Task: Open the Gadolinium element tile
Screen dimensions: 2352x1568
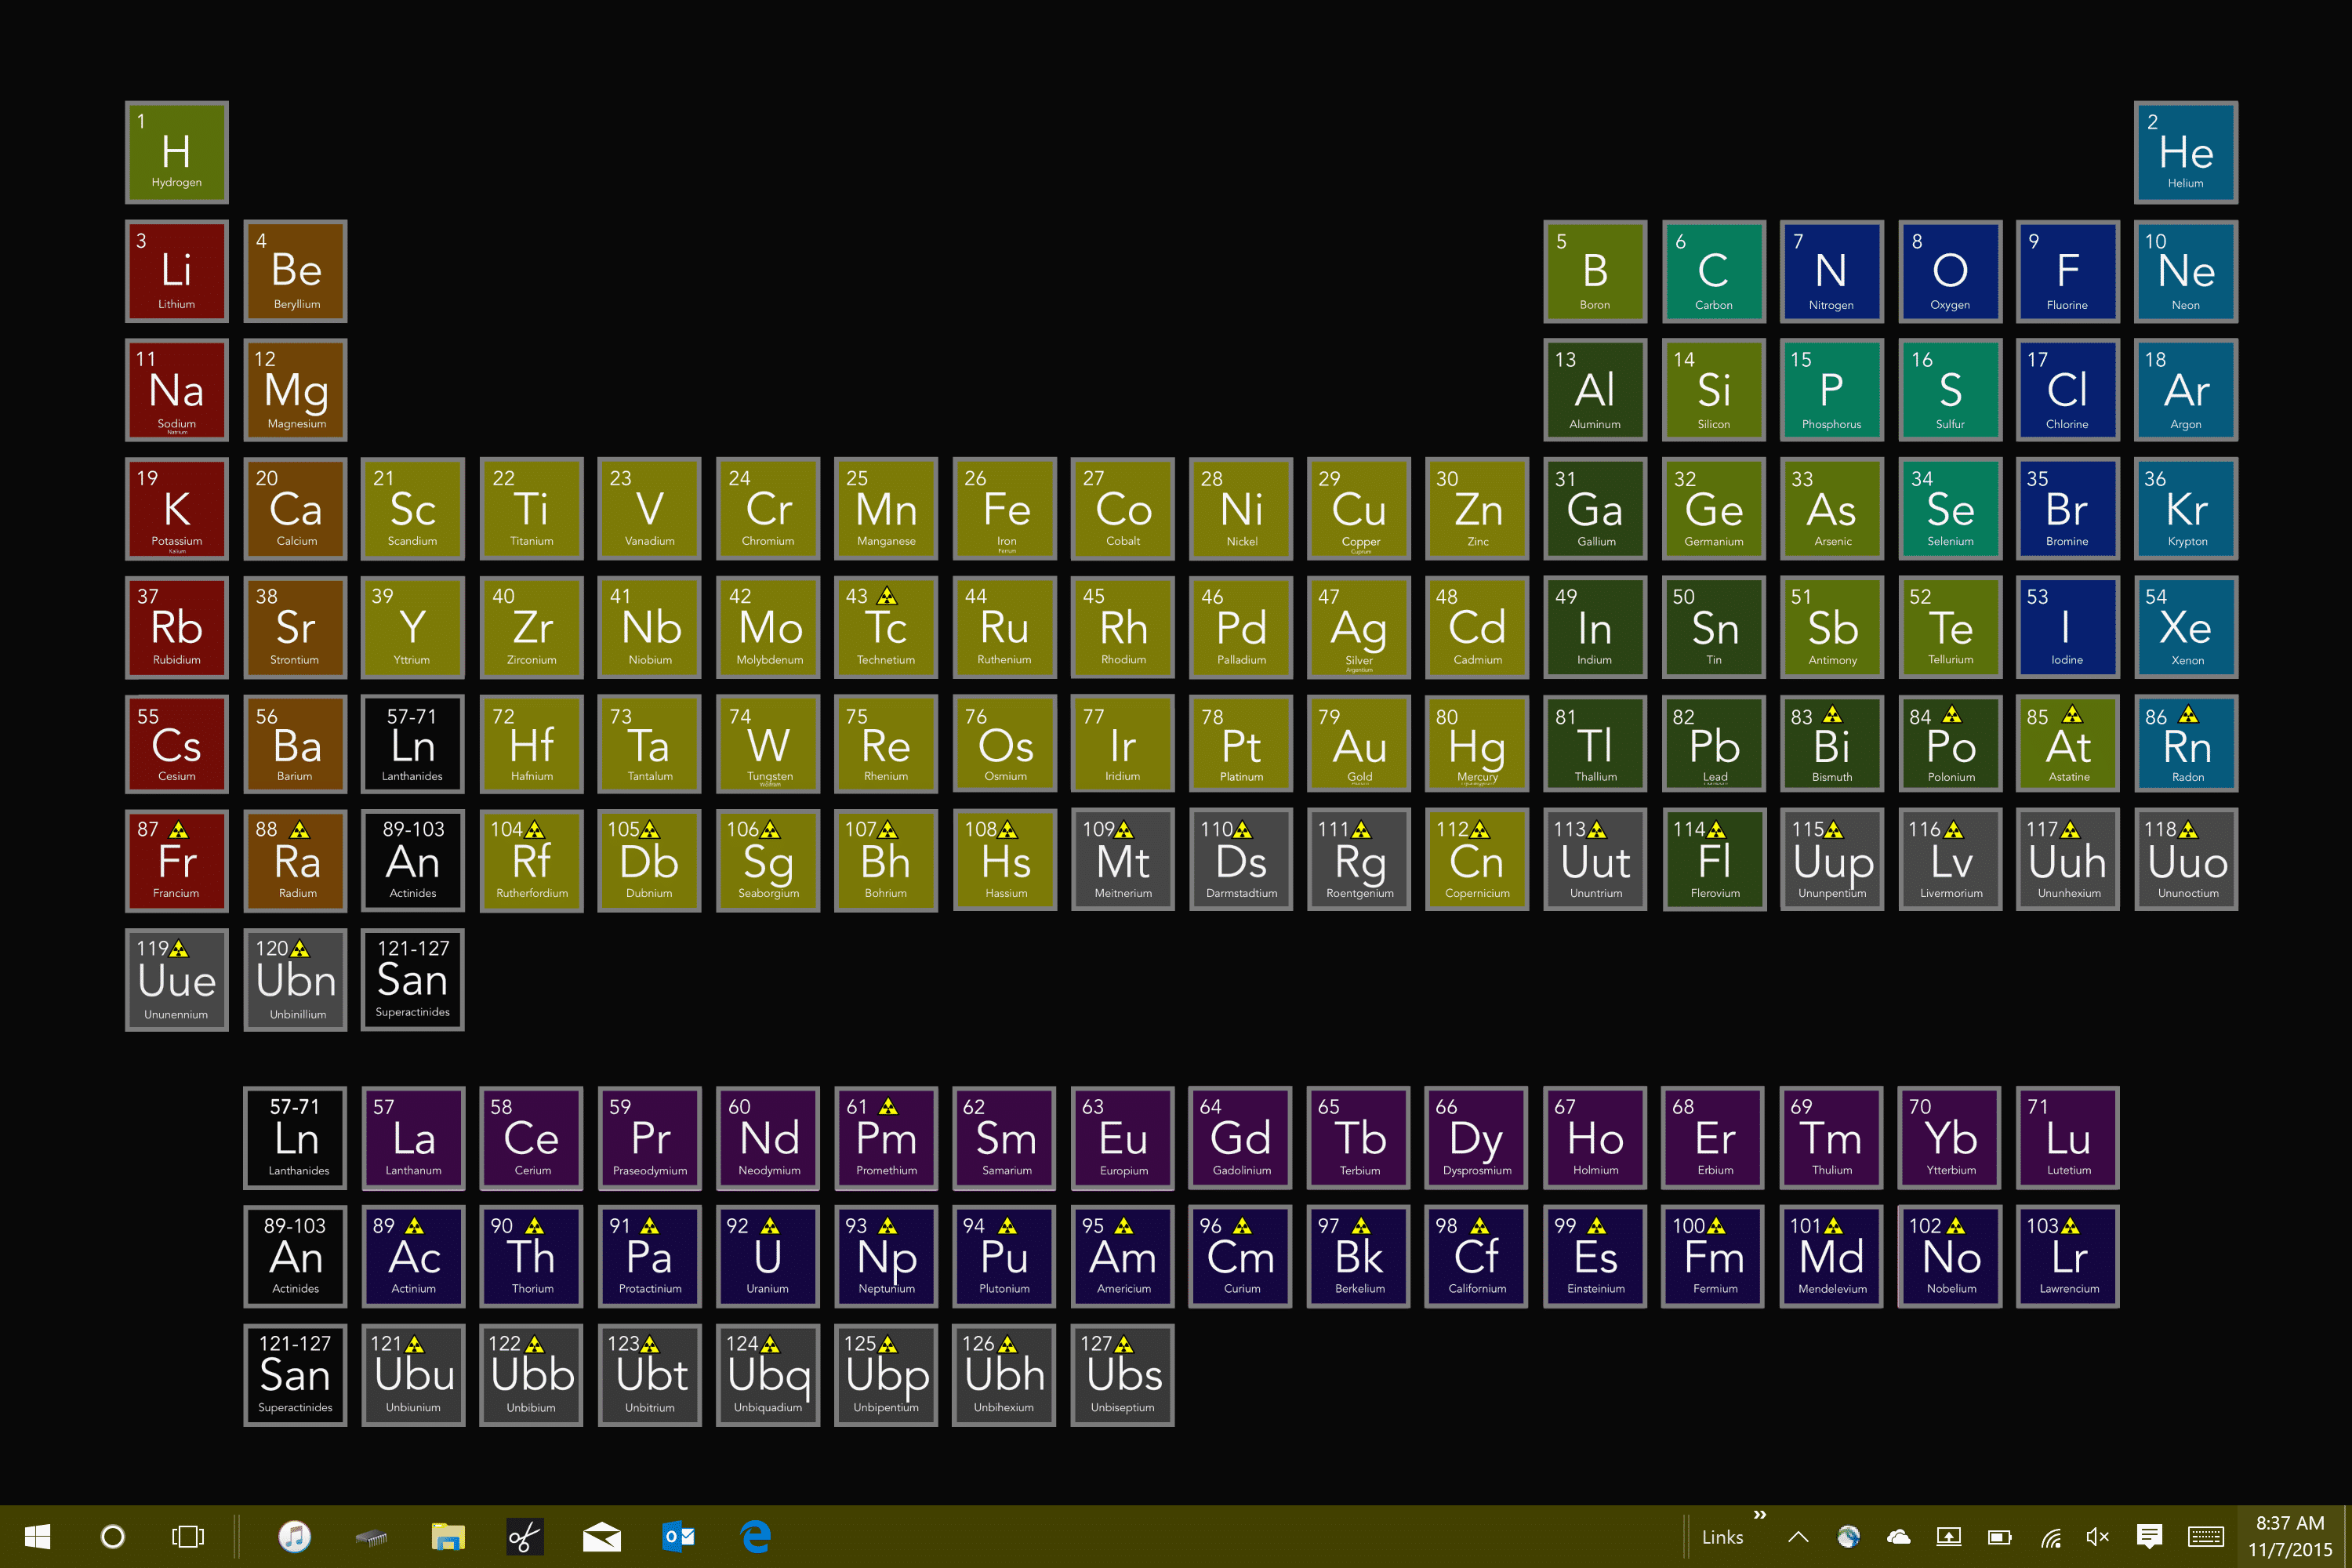Action: coord(1241,1137)
